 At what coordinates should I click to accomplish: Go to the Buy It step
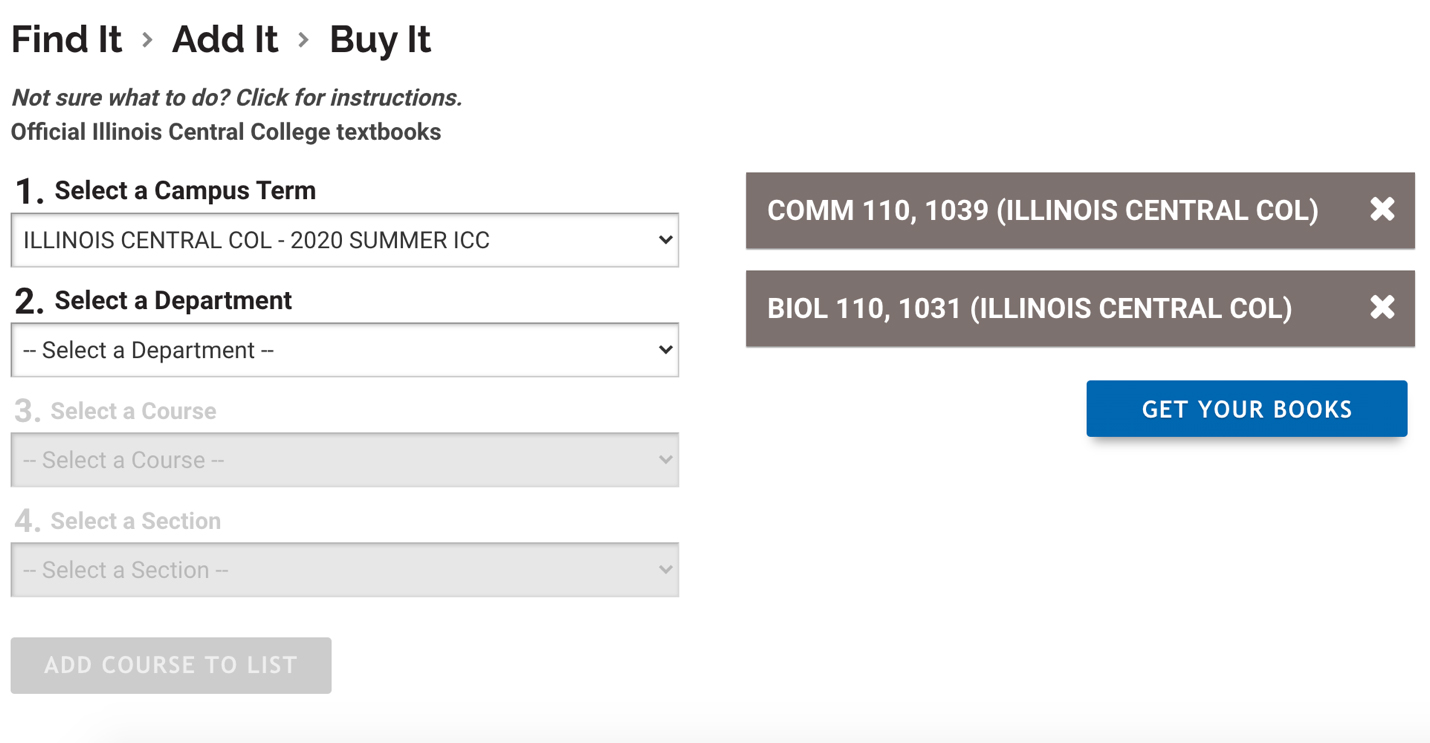[x=380, y=40]
